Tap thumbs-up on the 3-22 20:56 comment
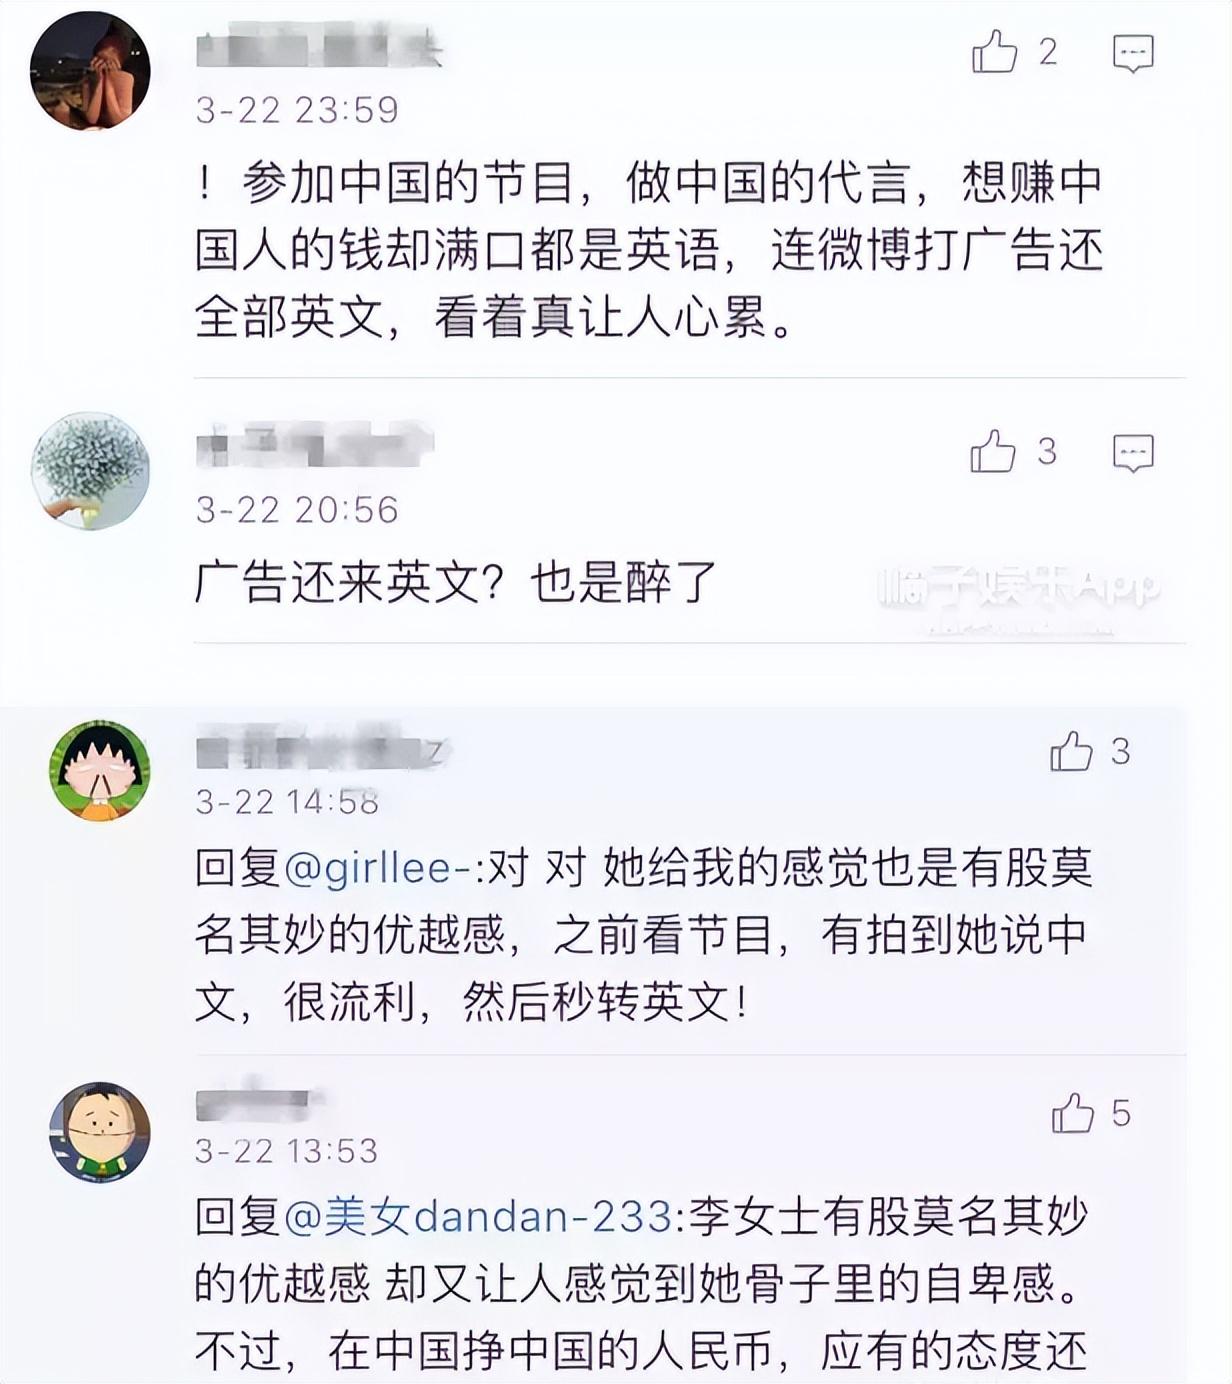The image size is (1232, 1384). pyautogui.click(x=992, y=452)
